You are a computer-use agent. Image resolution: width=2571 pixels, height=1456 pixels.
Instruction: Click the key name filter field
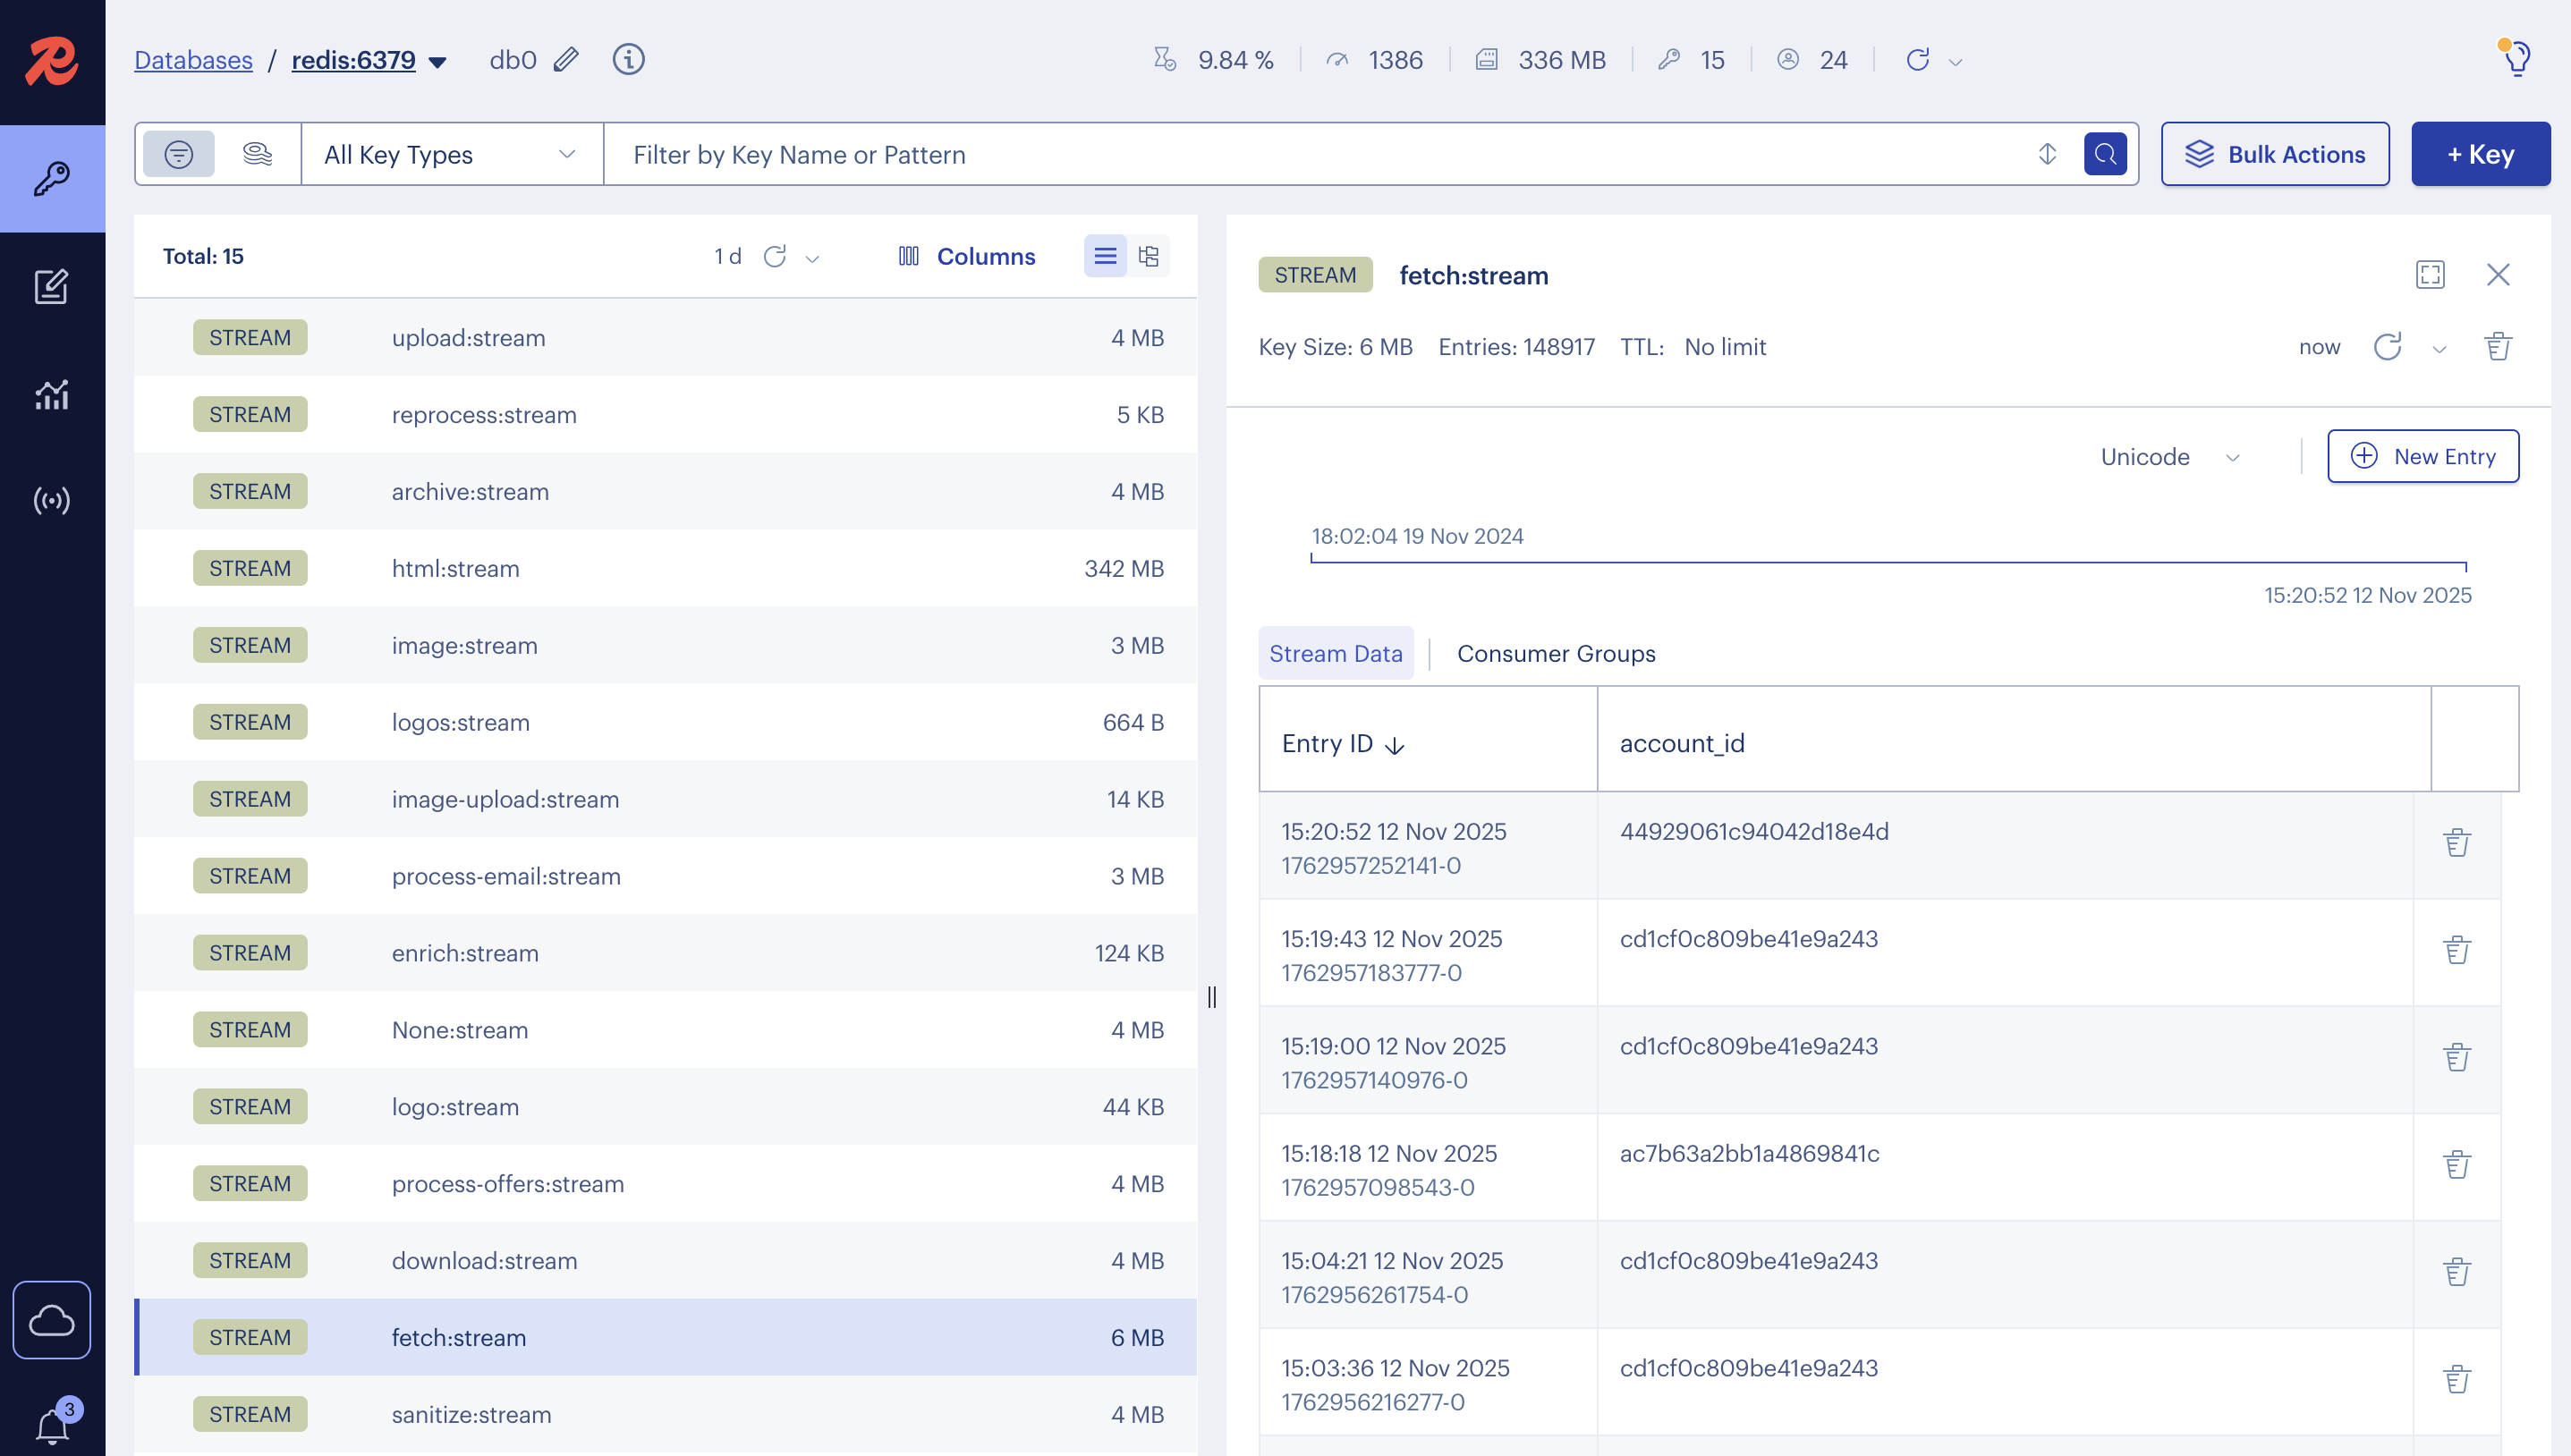coord(1300,154)
